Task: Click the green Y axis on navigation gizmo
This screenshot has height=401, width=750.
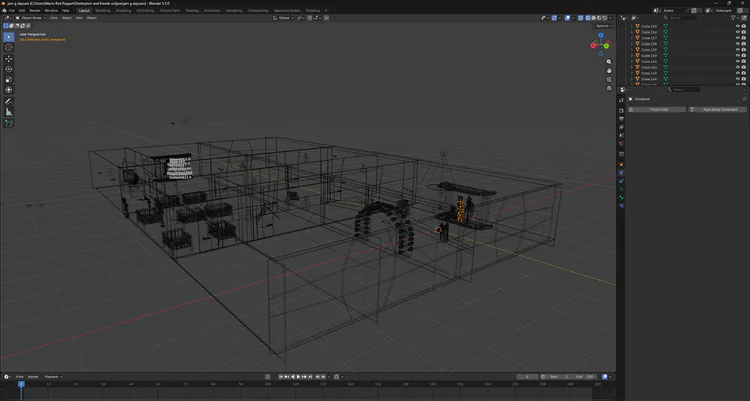Action: (x=607, y=46)
